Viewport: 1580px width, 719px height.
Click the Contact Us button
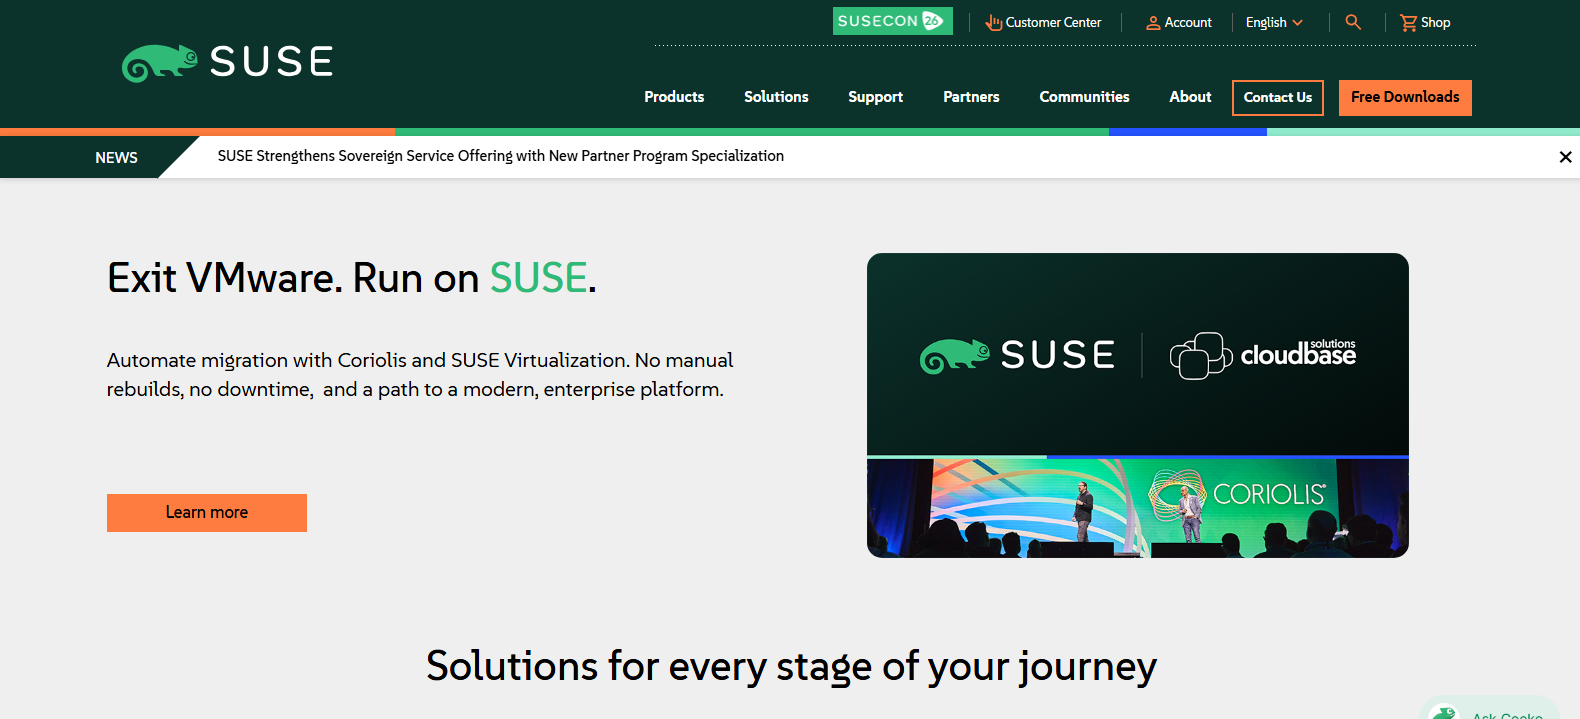pos(1278,98)
